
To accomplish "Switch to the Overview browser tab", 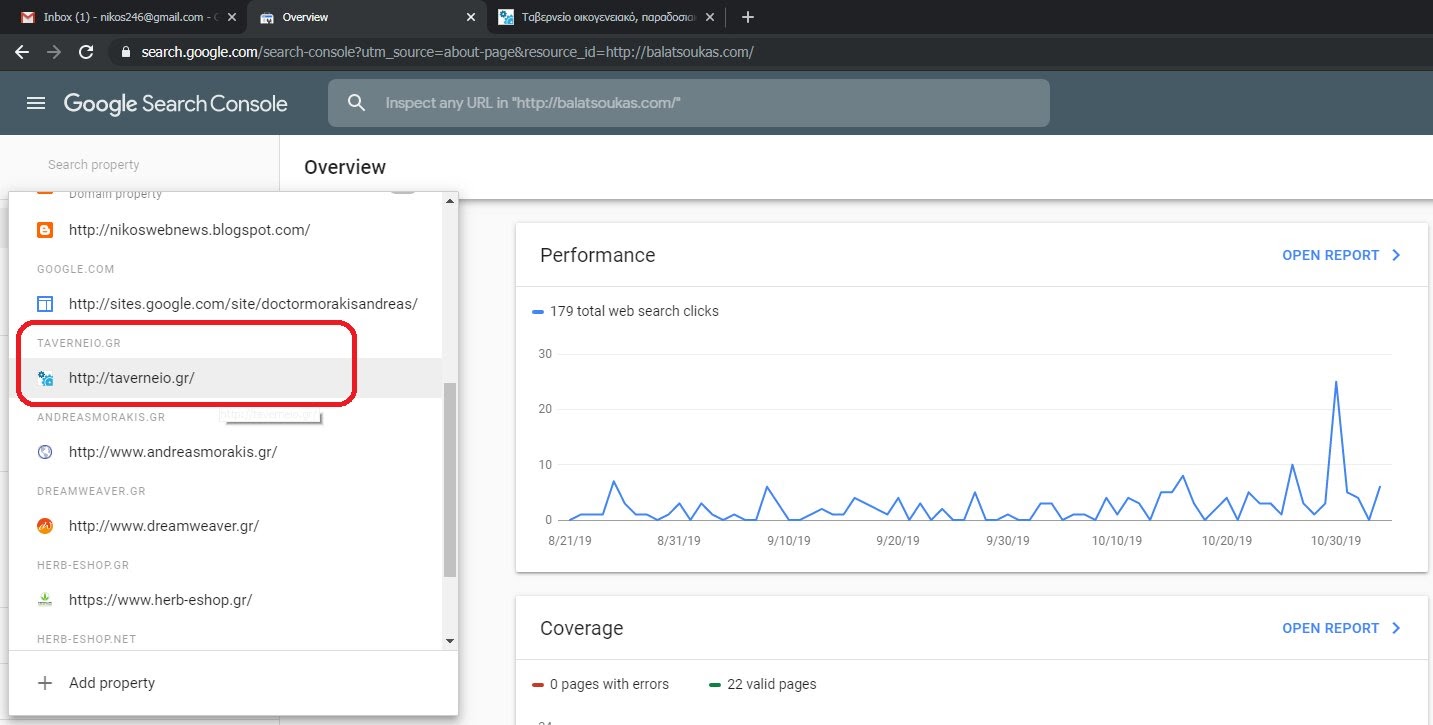I will 366,17.
